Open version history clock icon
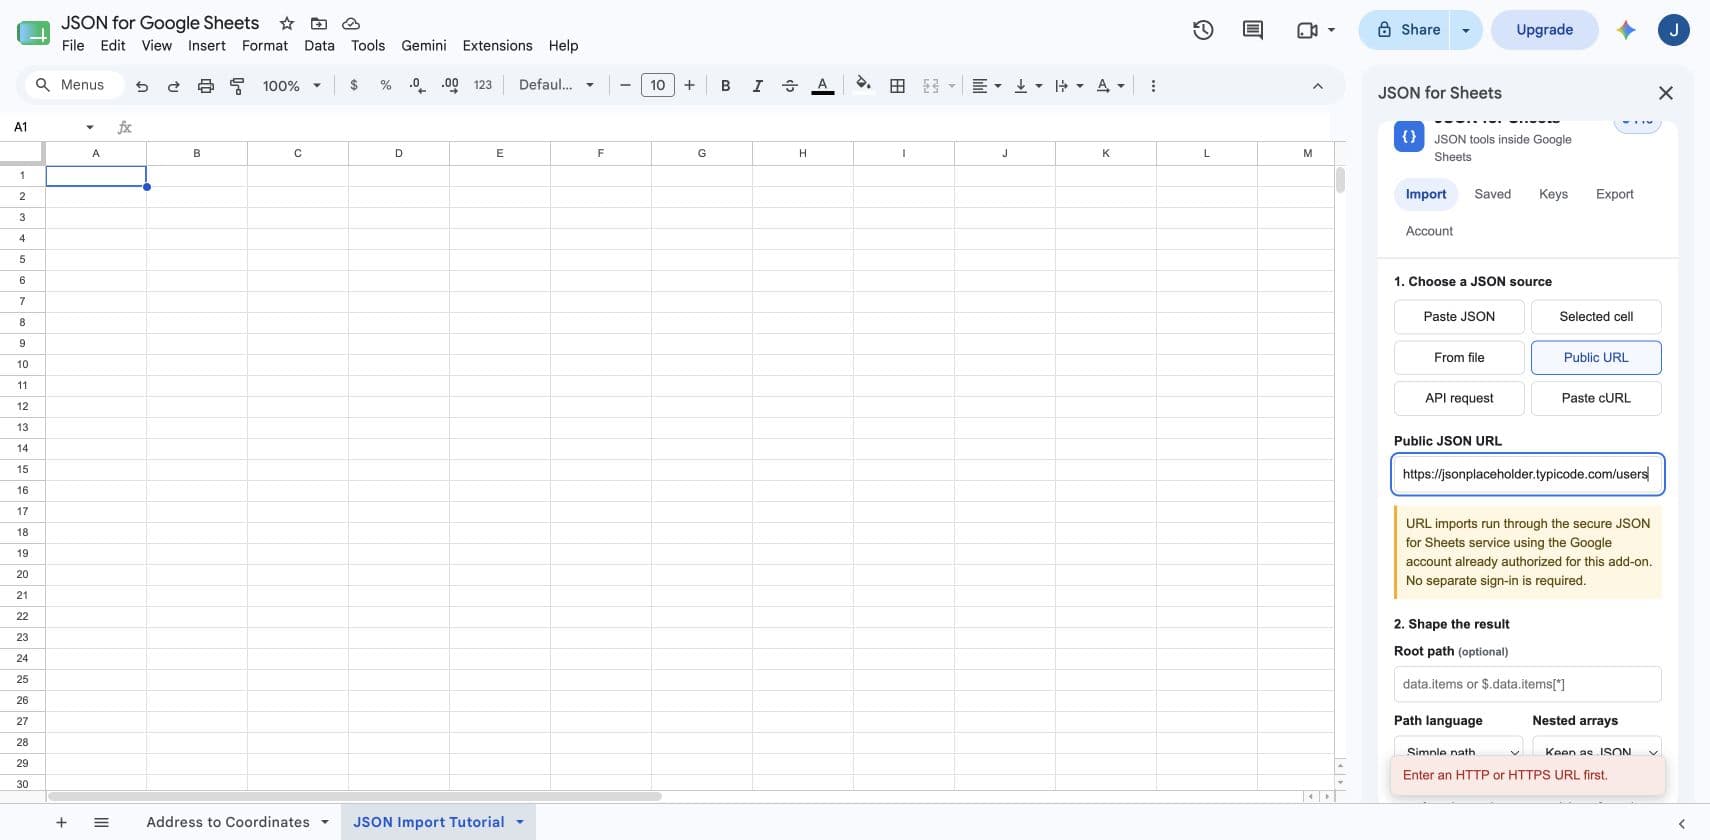This screenshot has width=1710, height=840. [x=1203, y=30]
